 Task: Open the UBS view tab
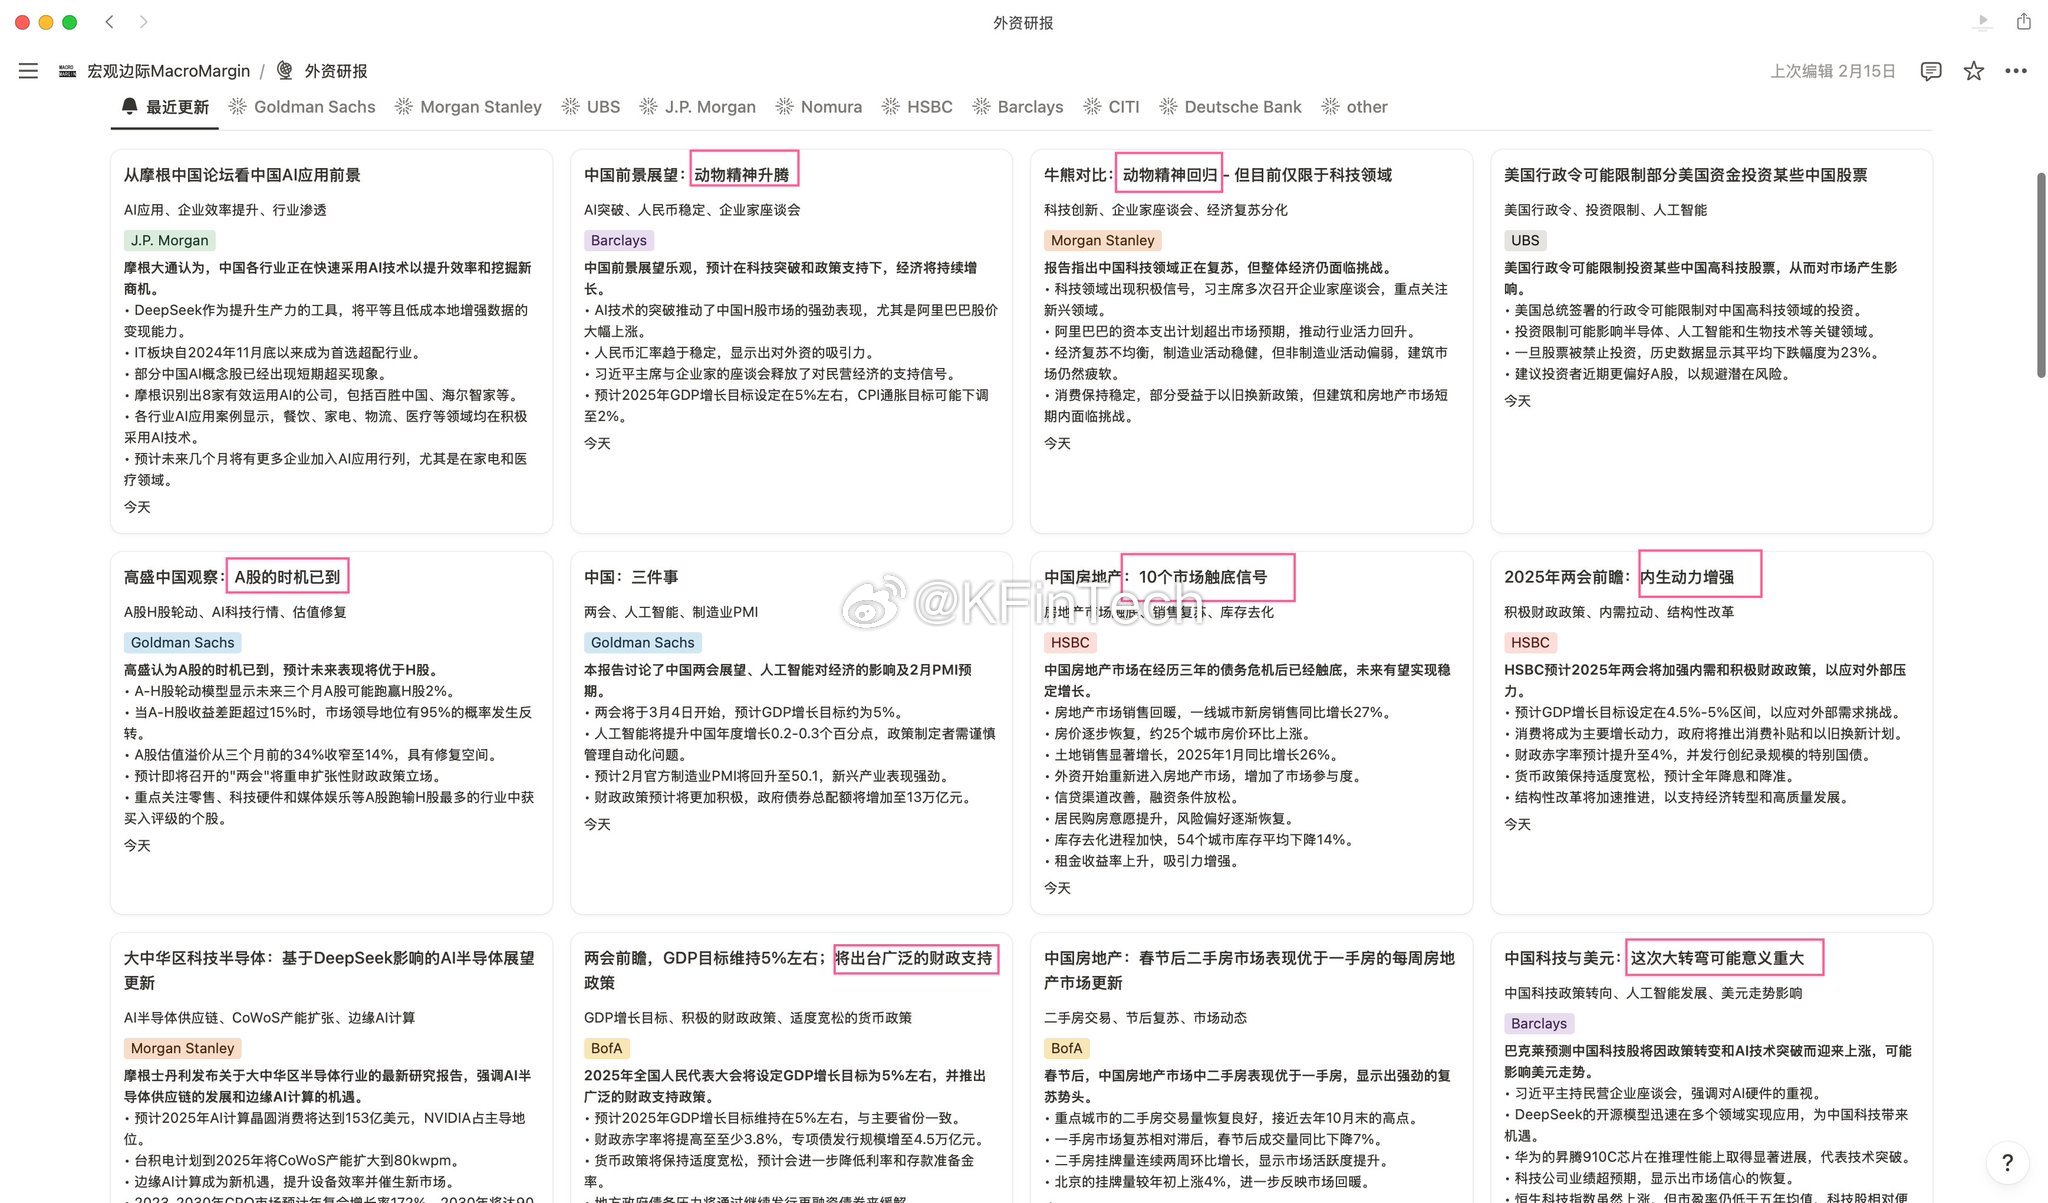[x=591, y=107]
